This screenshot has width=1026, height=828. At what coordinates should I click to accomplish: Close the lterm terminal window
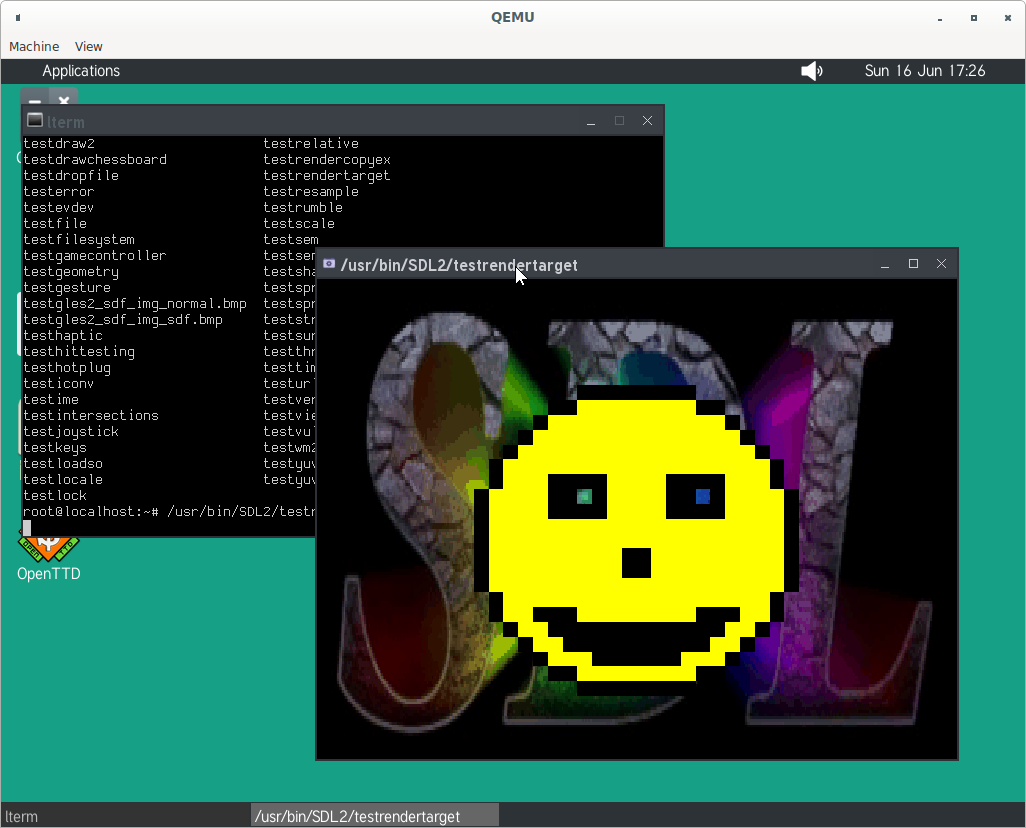647,120
